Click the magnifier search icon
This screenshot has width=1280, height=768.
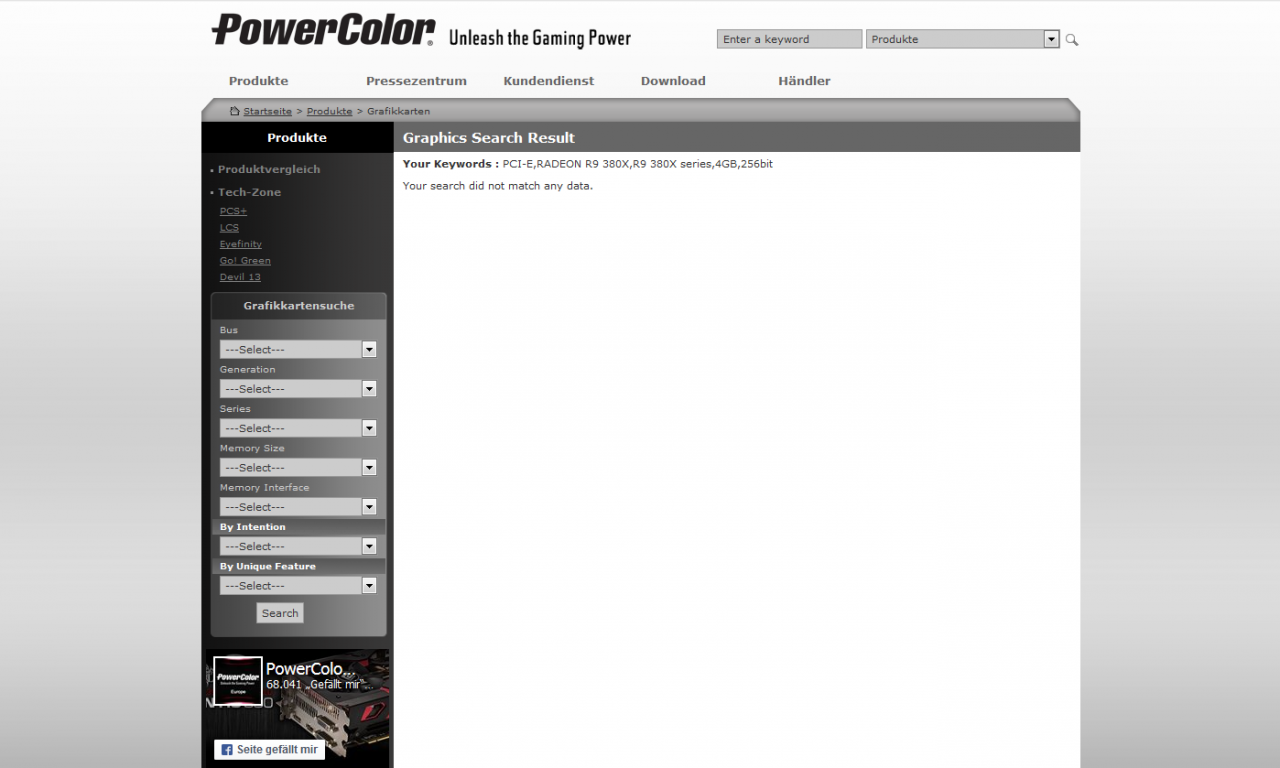[1072, 40]
